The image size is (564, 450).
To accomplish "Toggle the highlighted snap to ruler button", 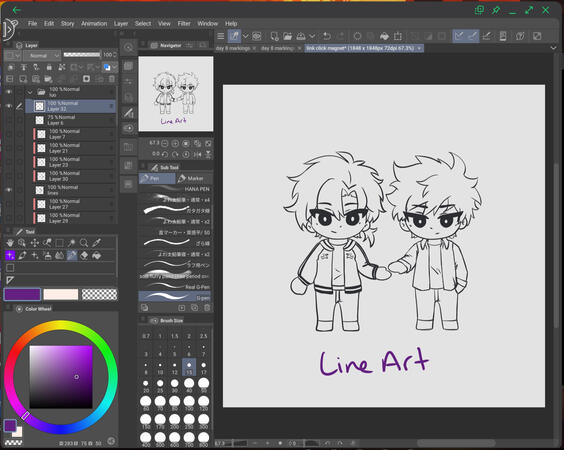I will coord(459,36).
